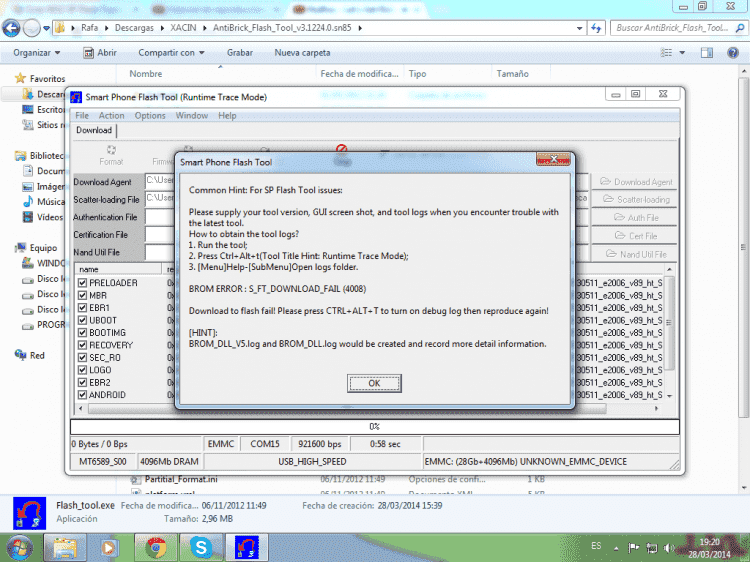Click the partition list scroll-up arrow
This screenshot has height=562, width=750.
[x=670, y=270]
